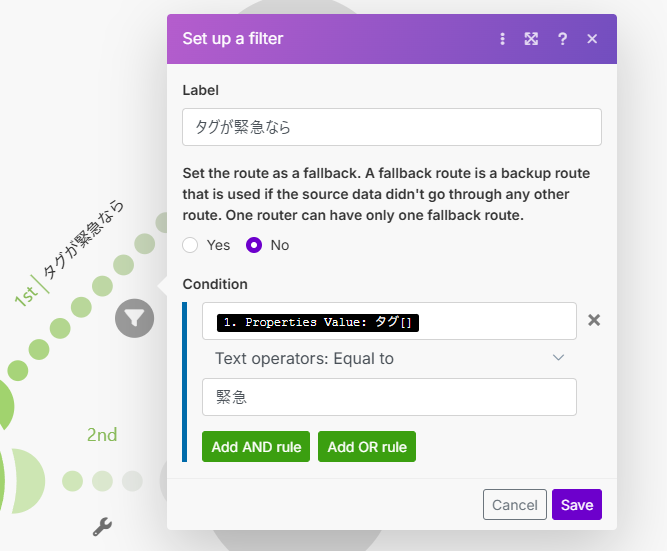Screen dimensions: 667x551
Task: Open the filter dialog's help question mark
Action: pos(562,39)
